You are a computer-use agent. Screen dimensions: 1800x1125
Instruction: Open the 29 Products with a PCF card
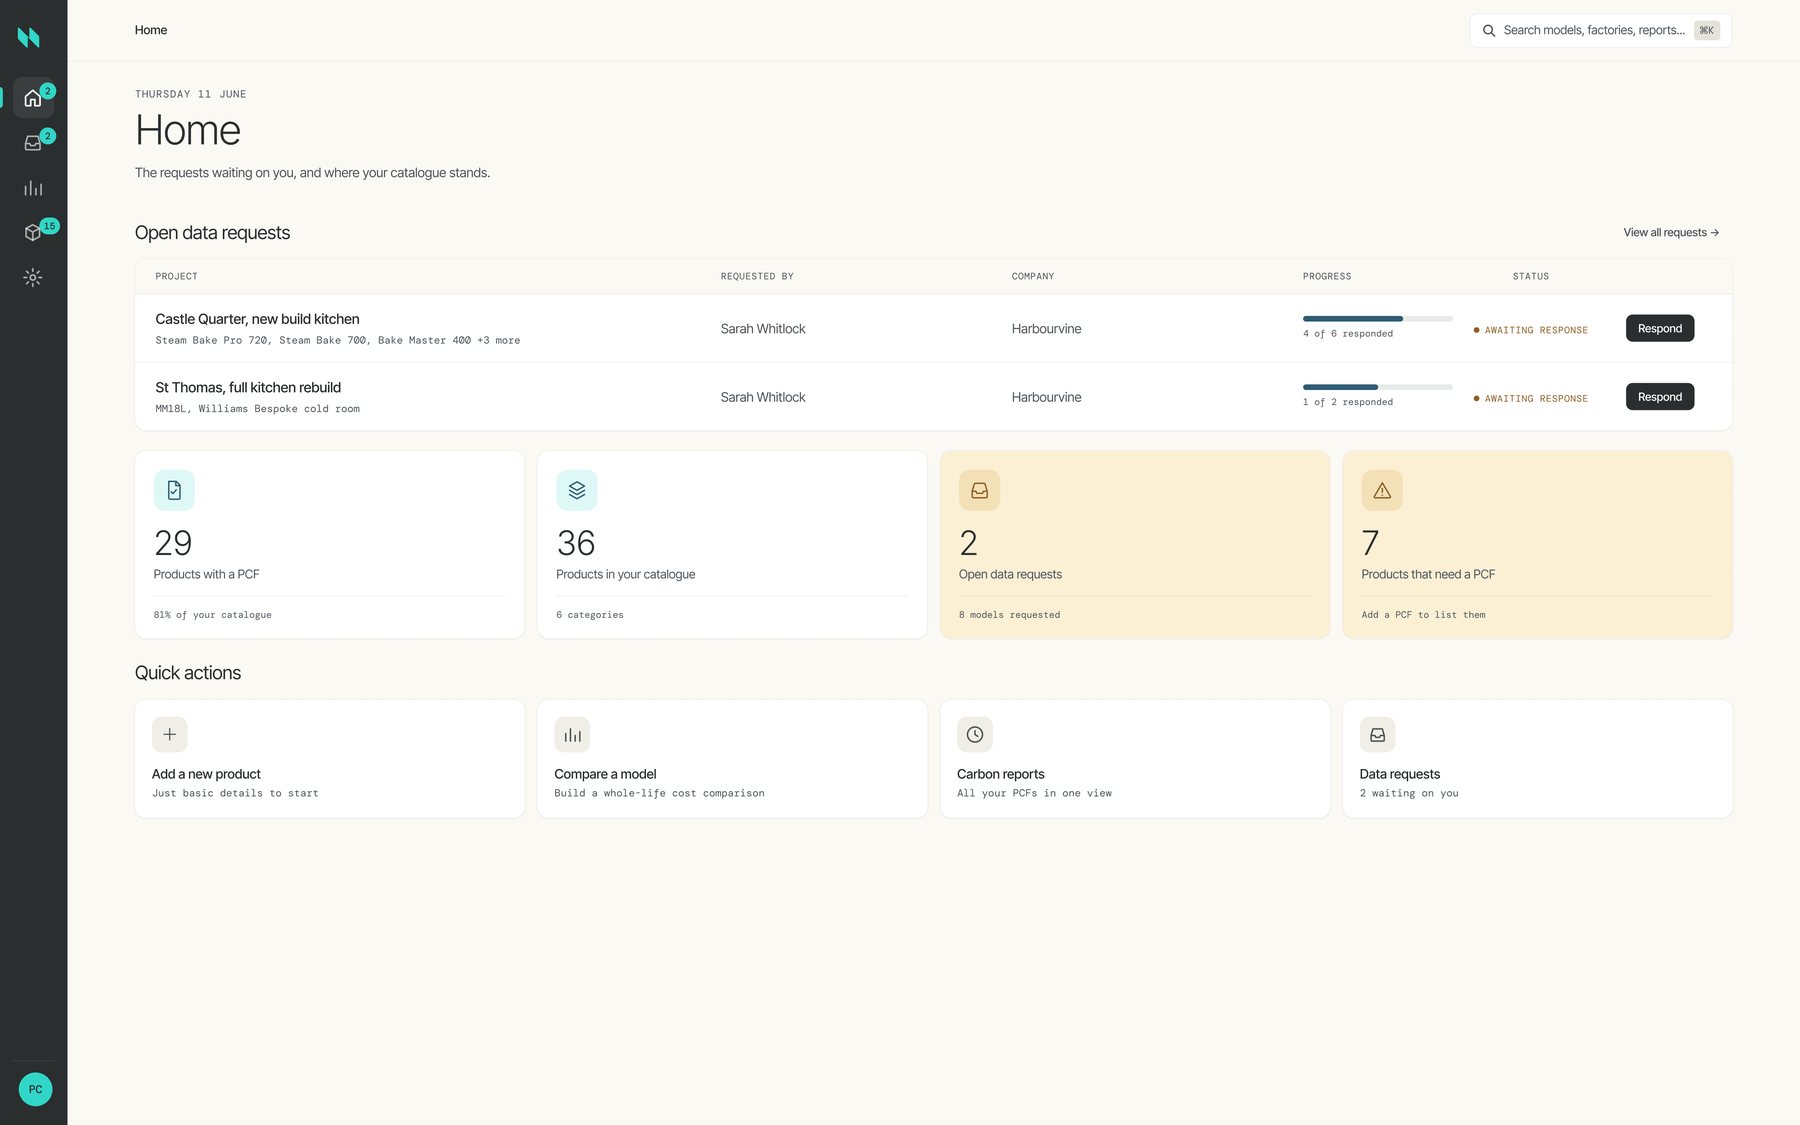329,544
